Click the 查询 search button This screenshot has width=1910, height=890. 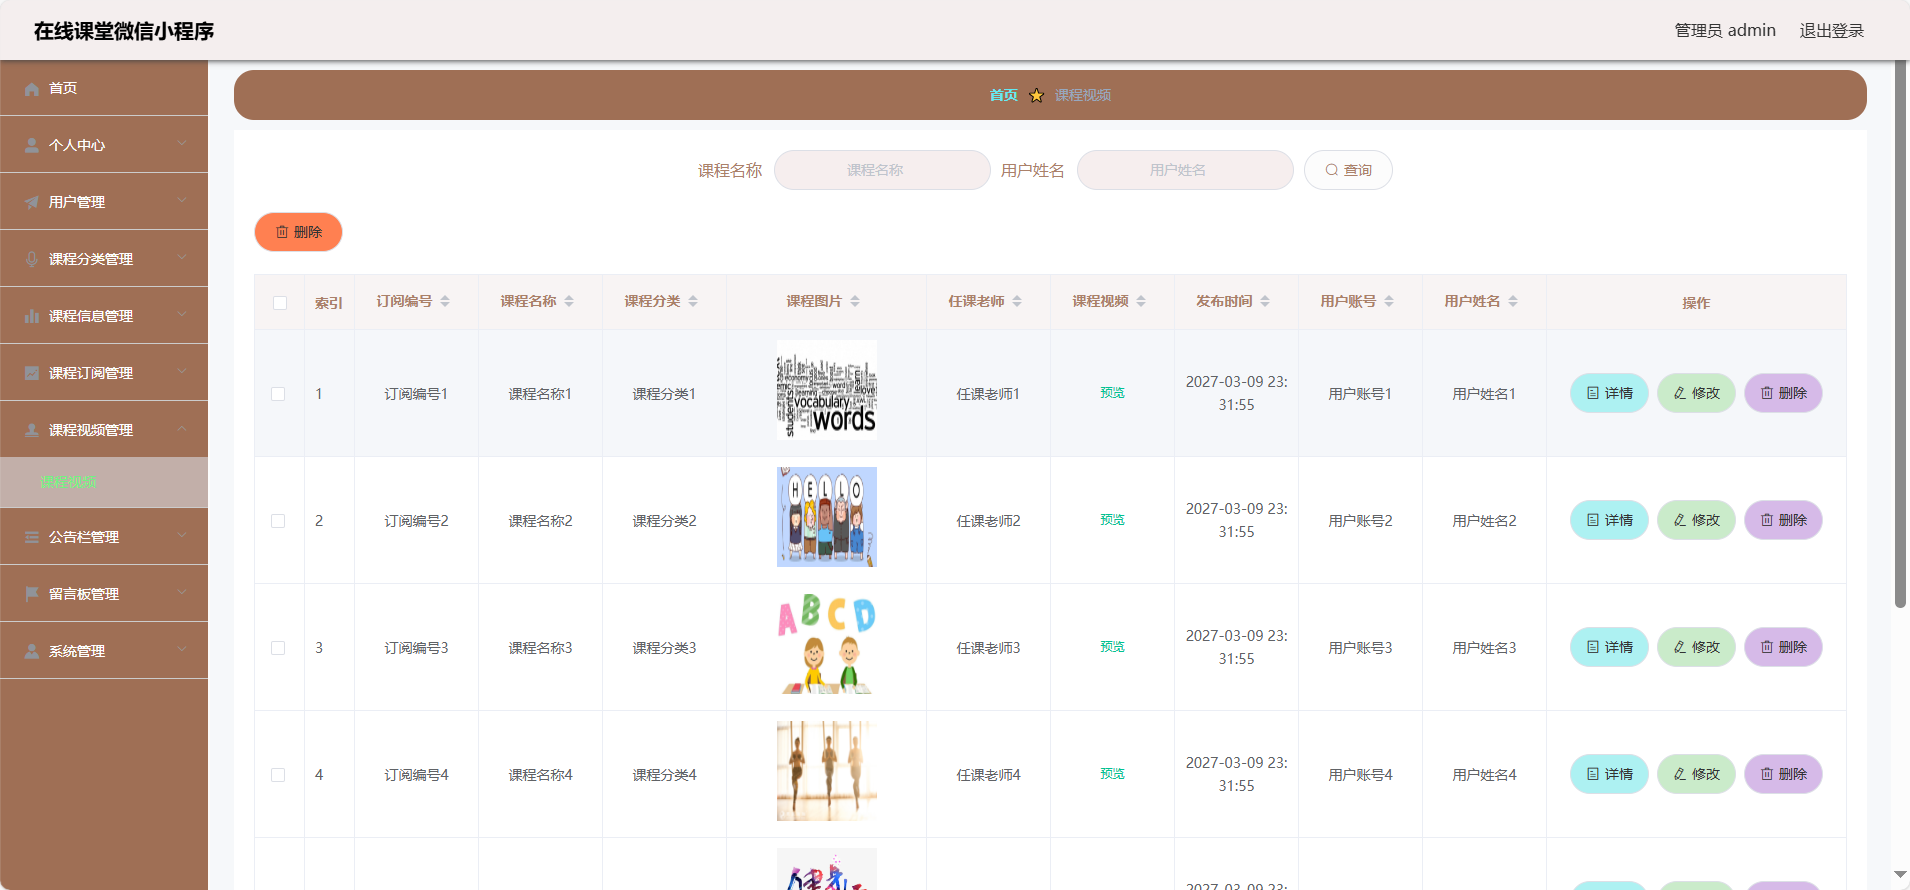(1348, 170)
